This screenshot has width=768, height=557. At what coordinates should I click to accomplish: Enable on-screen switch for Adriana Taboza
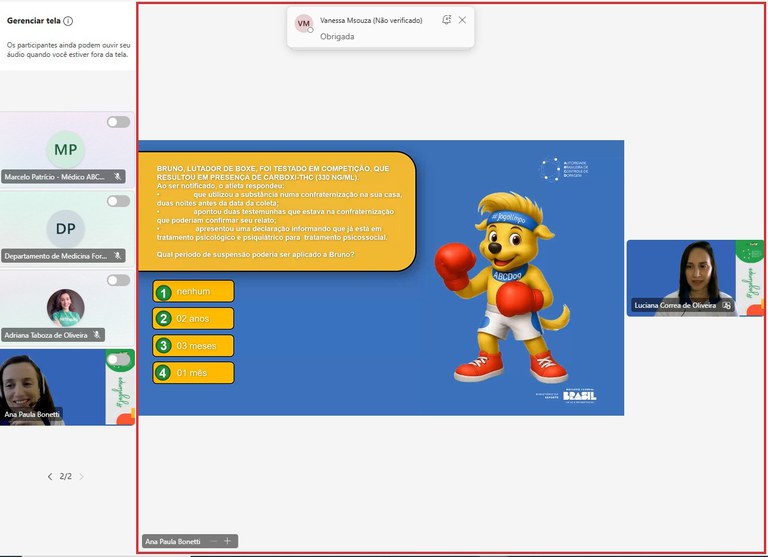(x=118, y=280)
